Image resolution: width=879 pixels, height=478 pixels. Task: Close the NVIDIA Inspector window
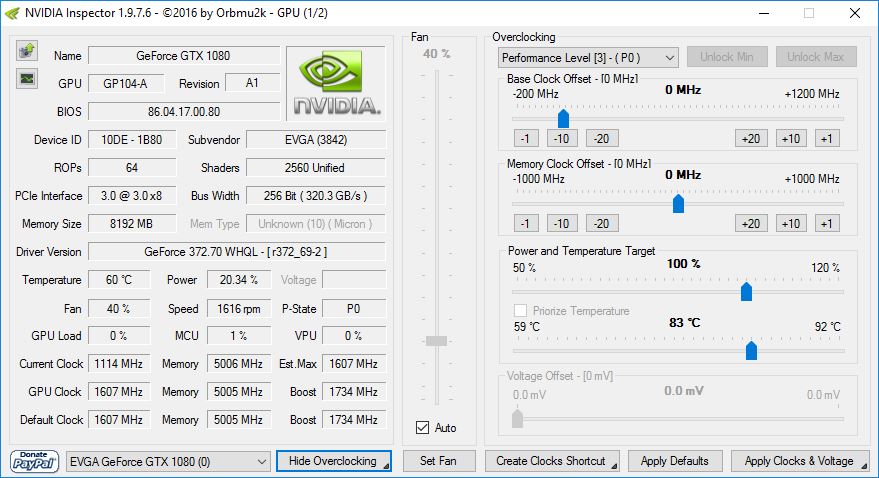(855, 13)
